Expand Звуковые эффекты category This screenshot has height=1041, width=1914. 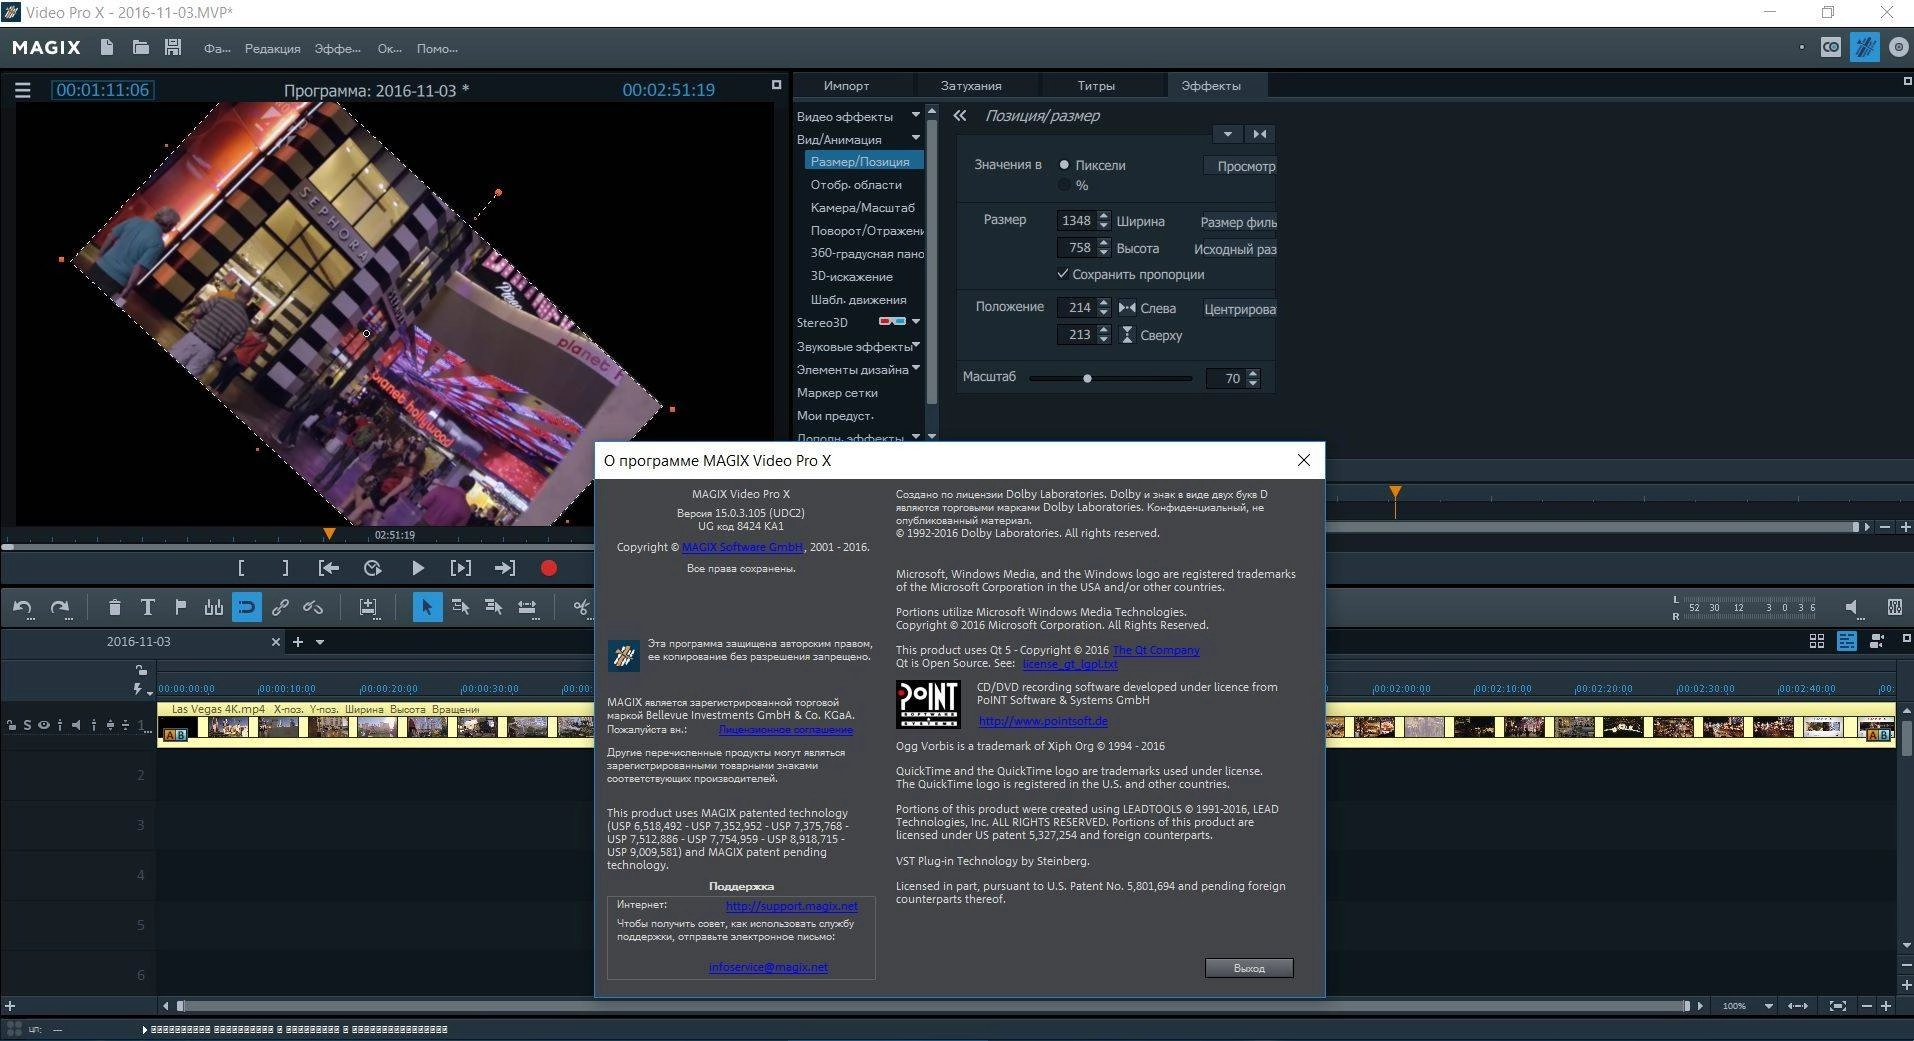[x=915, y=345]
